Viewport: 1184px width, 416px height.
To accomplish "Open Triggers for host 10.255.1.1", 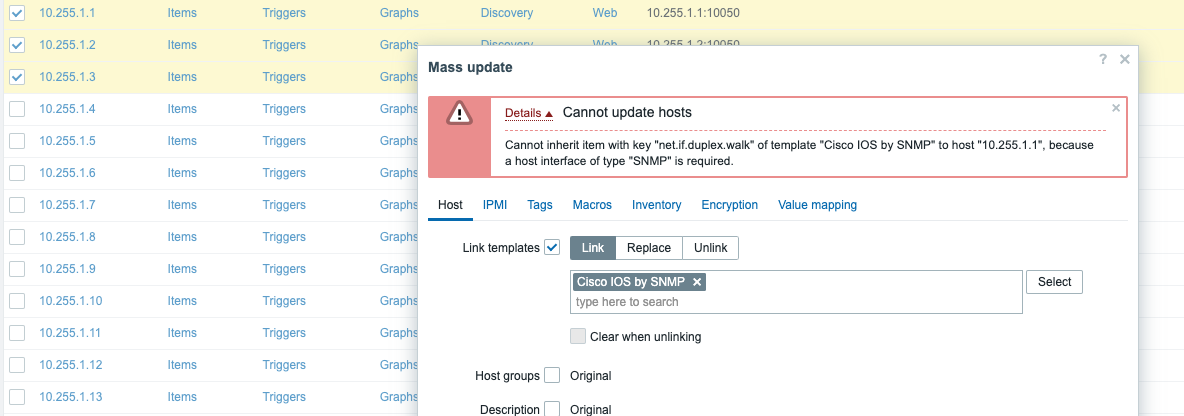I will click(284, 13).
